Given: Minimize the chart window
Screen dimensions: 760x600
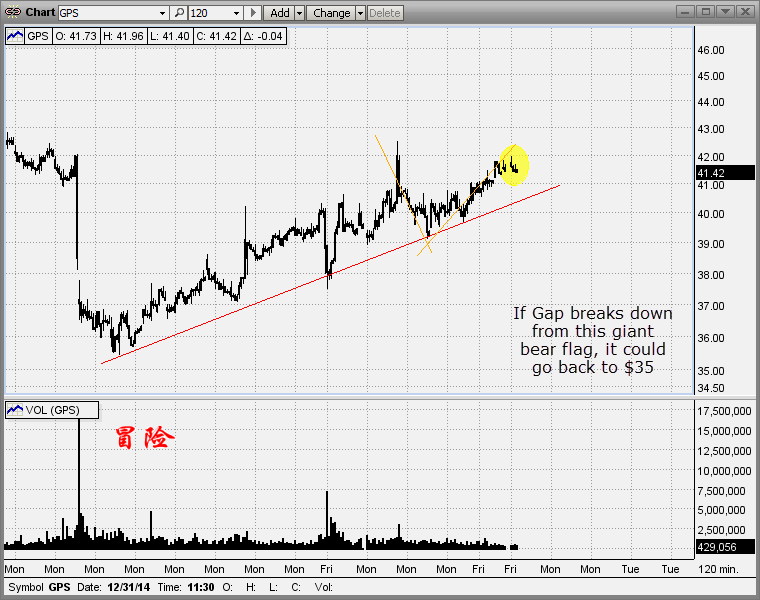Looking at the screenshot, I should [685, 12].
